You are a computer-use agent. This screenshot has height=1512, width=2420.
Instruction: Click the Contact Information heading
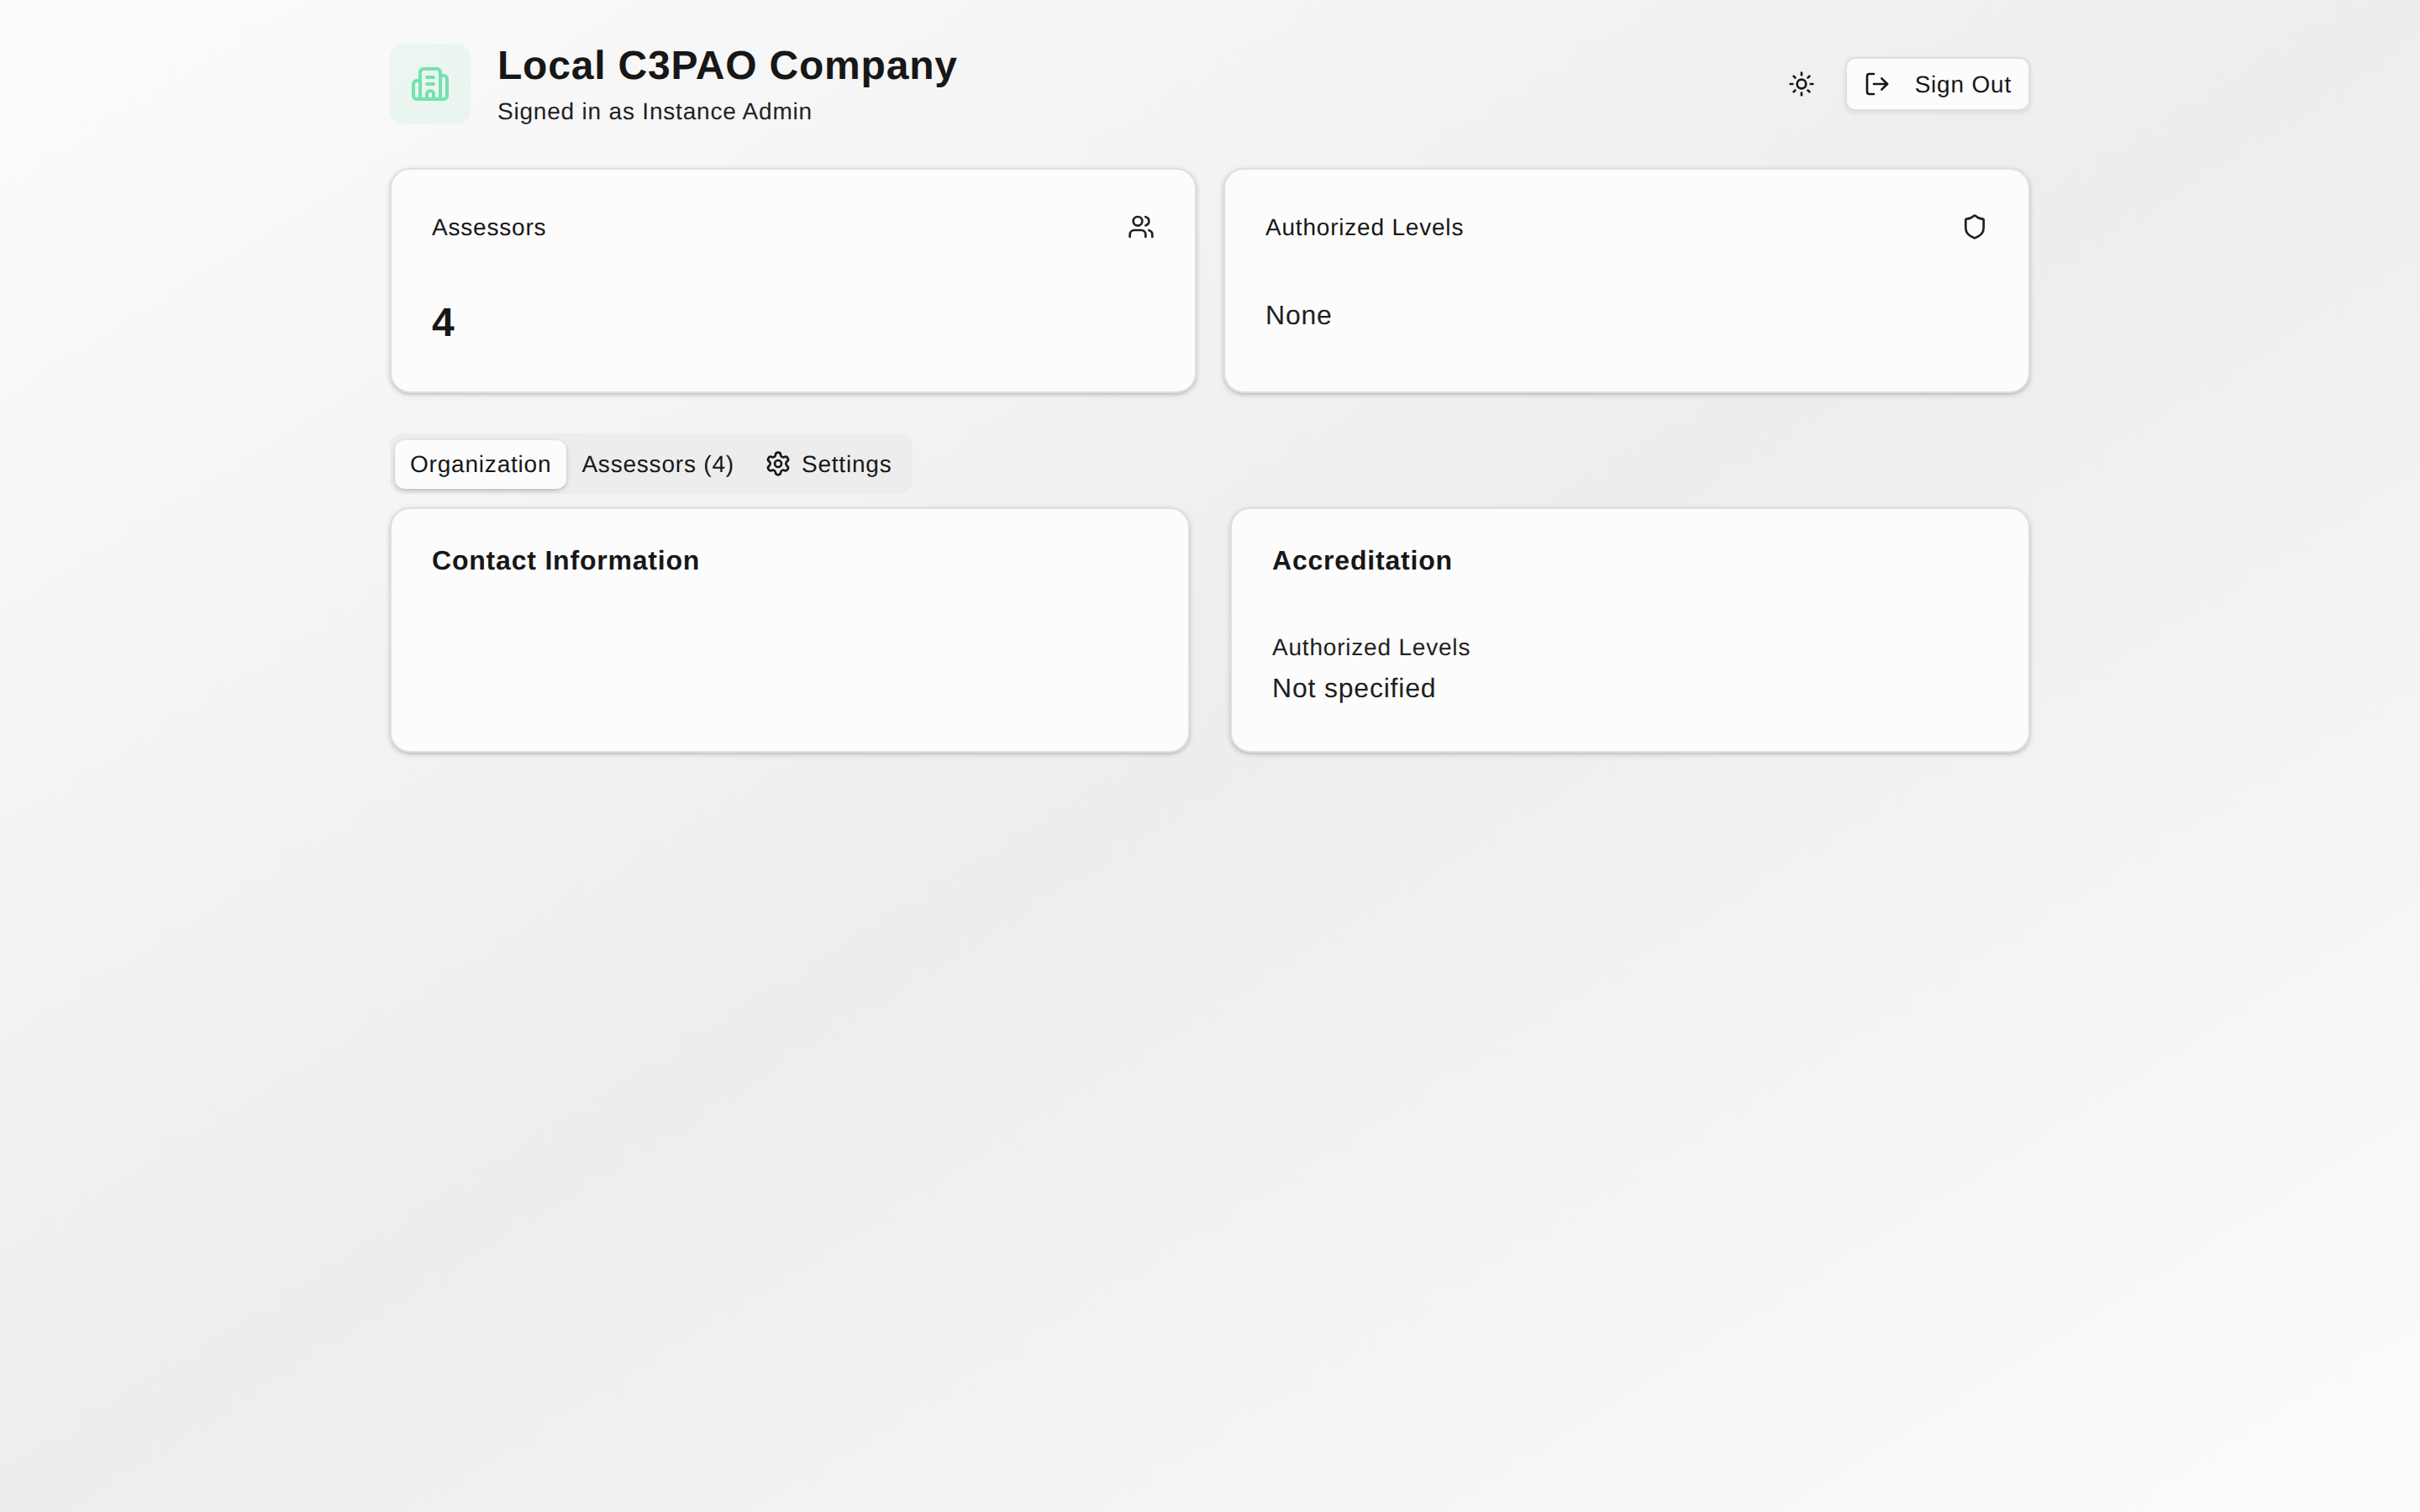pyautogui.click(x=565, y=560)
